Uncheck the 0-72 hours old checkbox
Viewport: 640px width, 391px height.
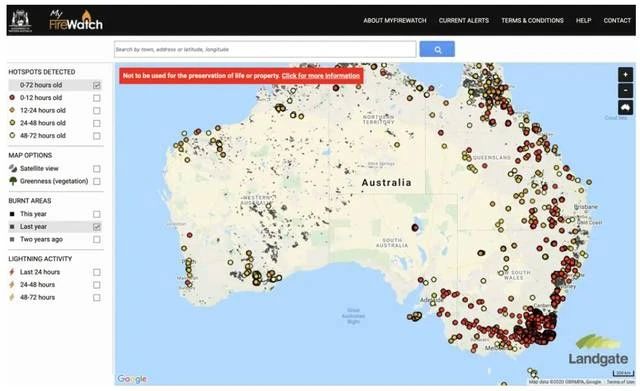tap(97, 85)
